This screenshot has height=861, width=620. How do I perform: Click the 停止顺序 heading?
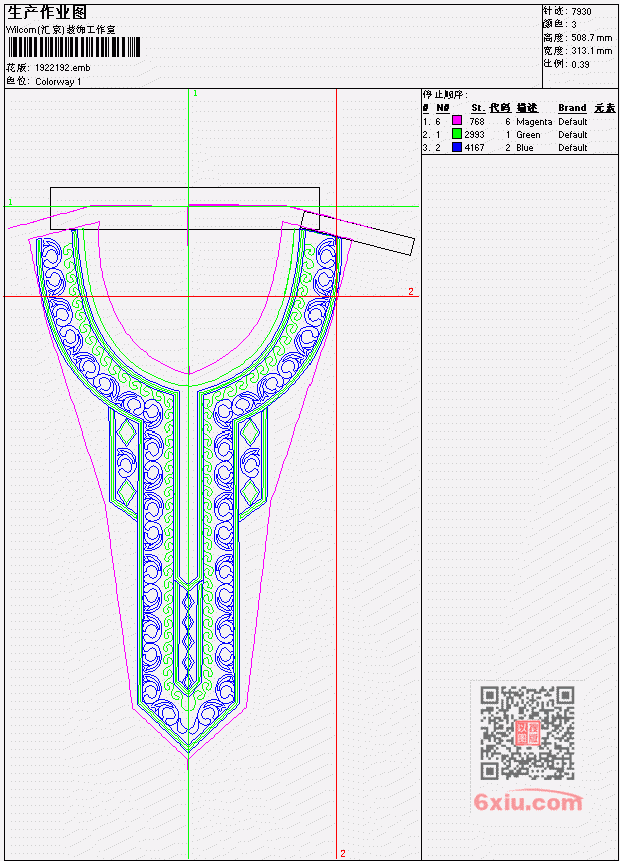pos(444,94)
